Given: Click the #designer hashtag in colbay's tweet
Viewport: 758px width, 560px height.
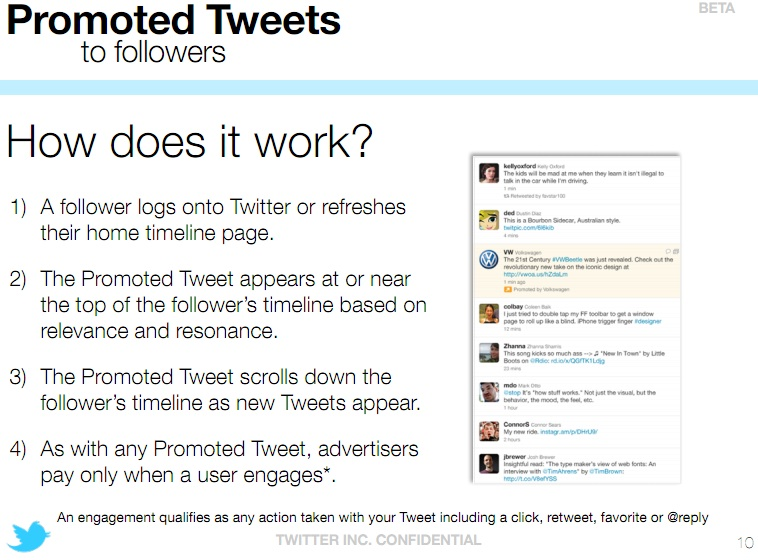Looking at the screenshot, I should click(x=648, y=321).
